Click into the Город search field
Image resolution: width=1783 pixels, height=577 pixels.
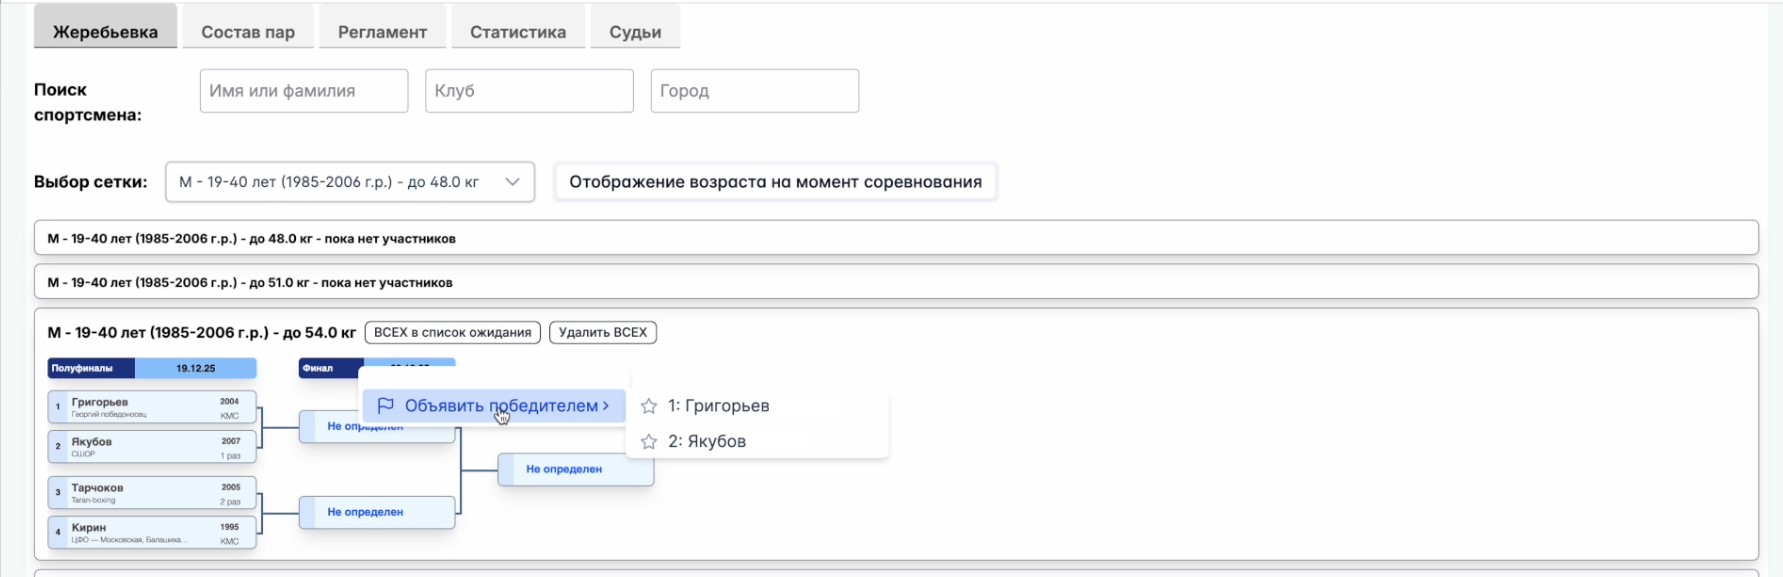[x=755, y=91]
